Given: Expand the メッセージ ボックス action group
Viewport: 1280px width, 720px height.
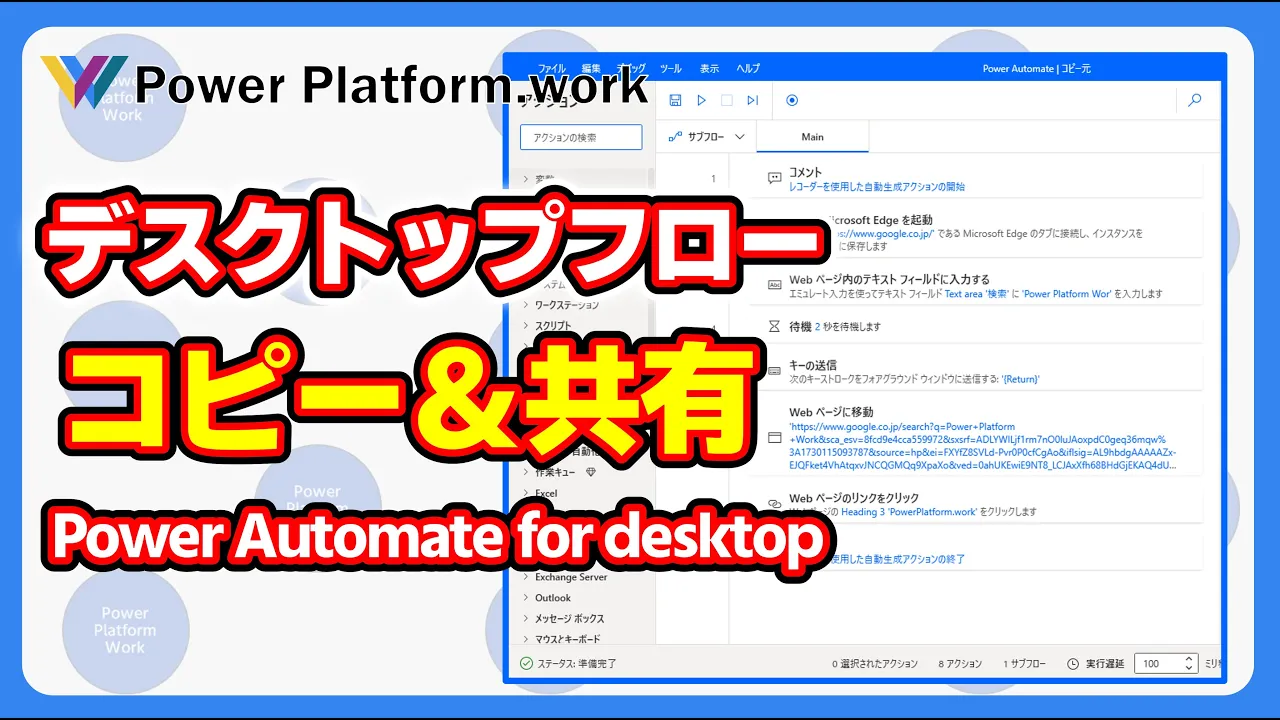Looking at the screenshot, I should 525,618.
